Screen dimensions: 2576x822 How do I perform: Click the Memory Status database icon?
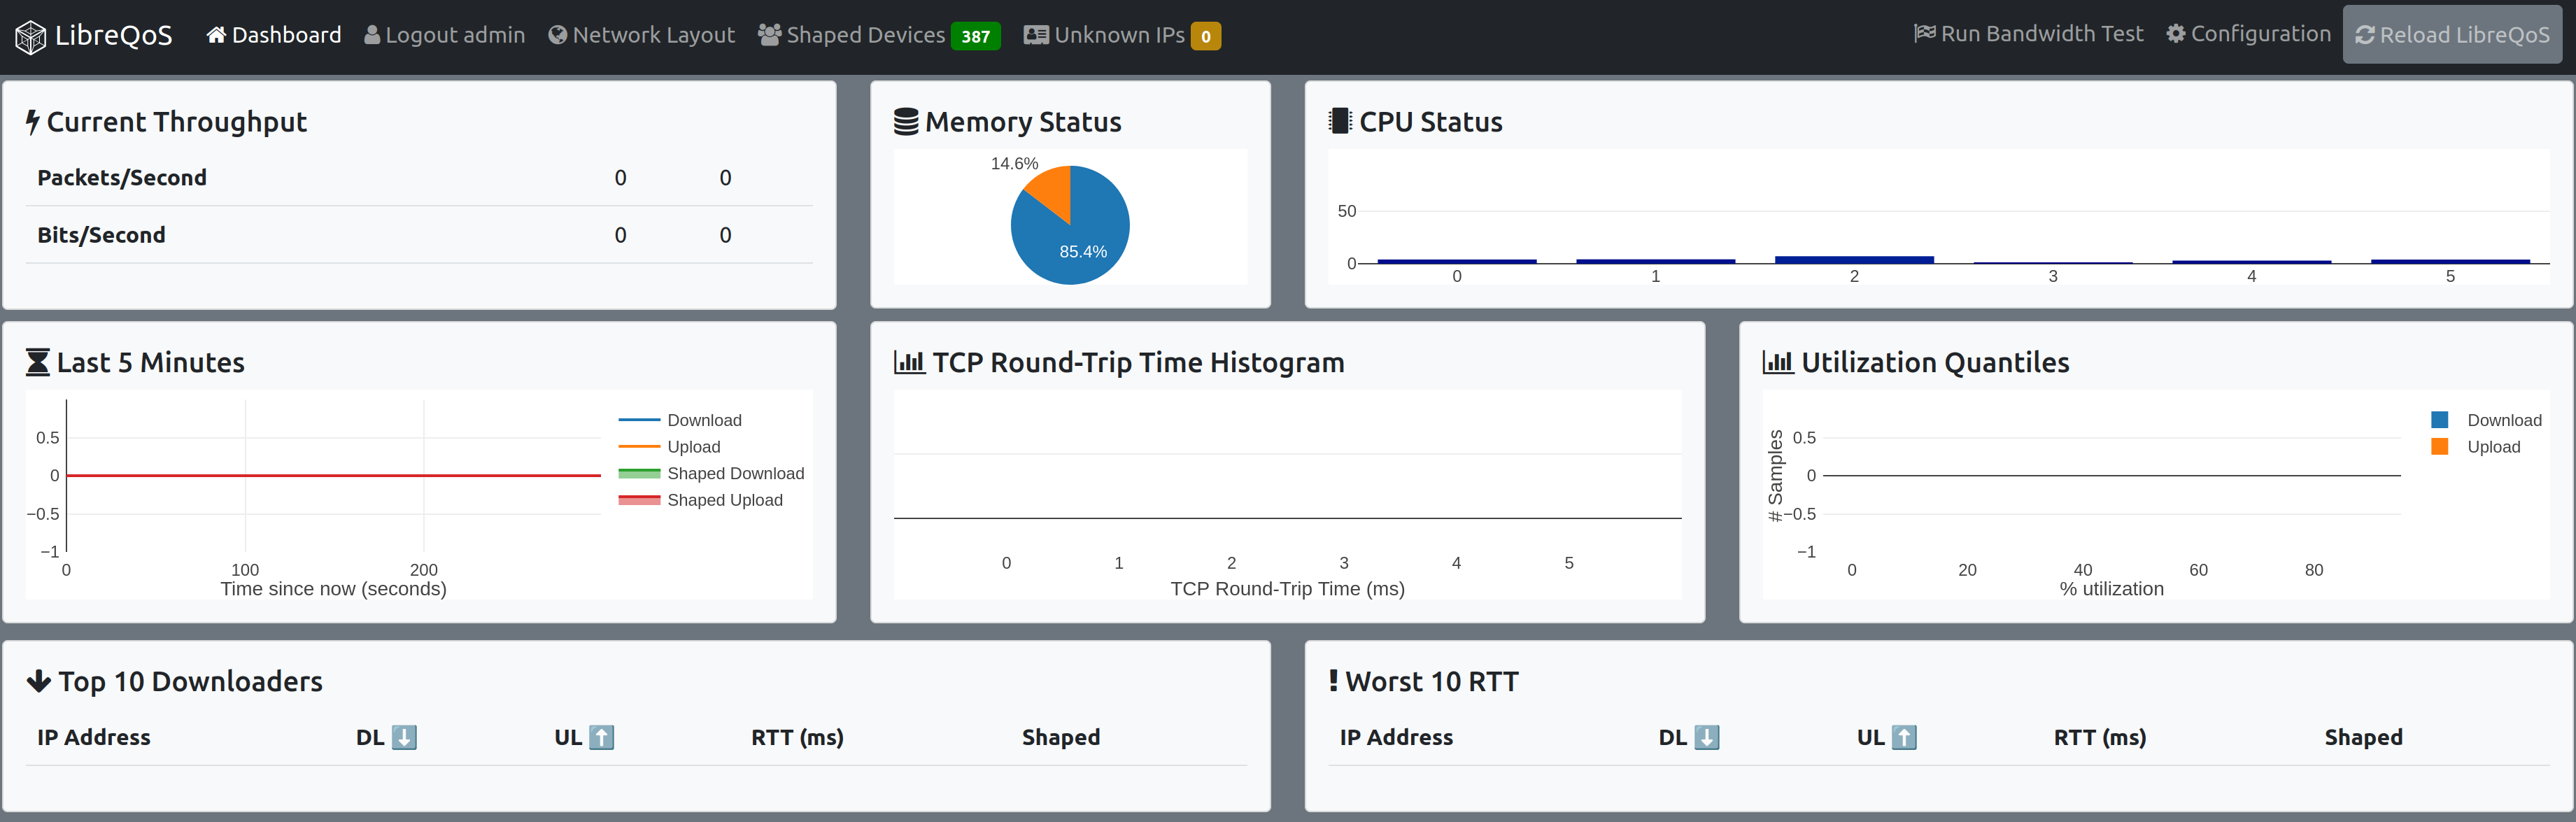point(906,120)
